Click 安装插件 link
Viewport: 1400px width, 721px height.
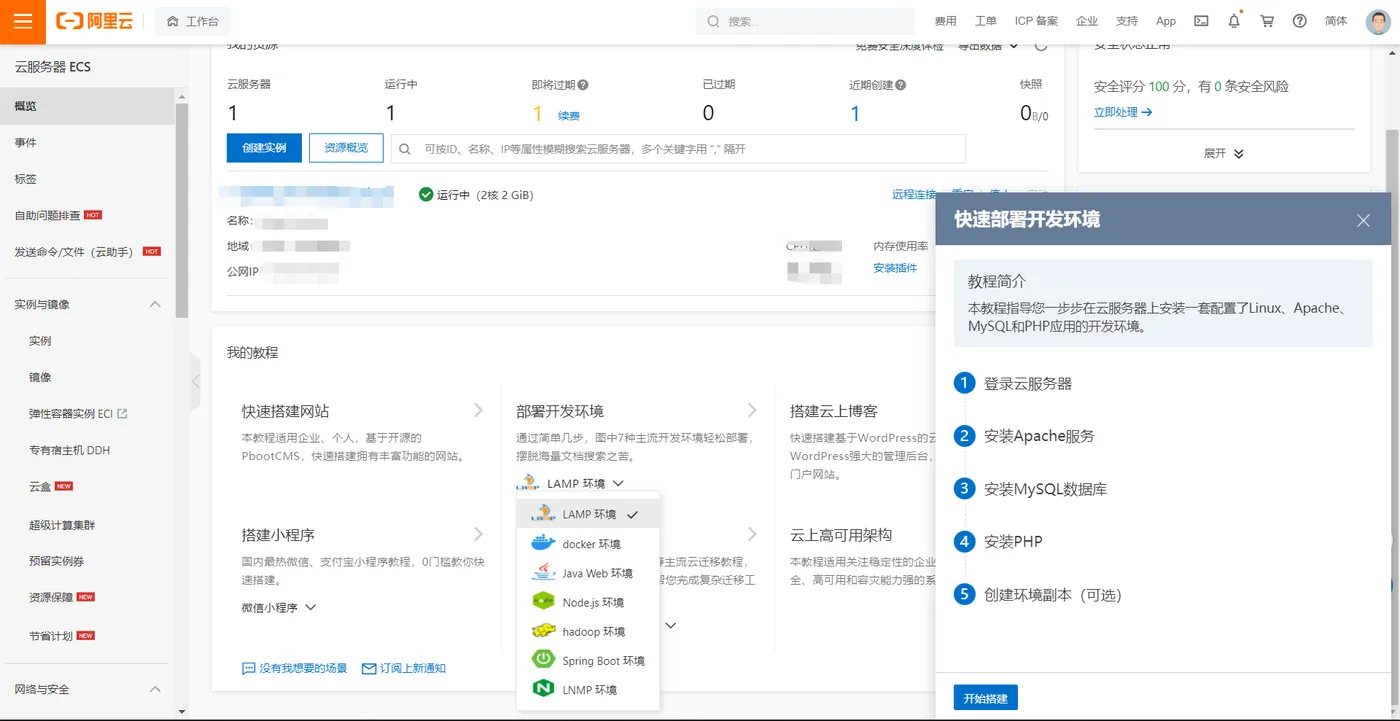pos(895,268)
